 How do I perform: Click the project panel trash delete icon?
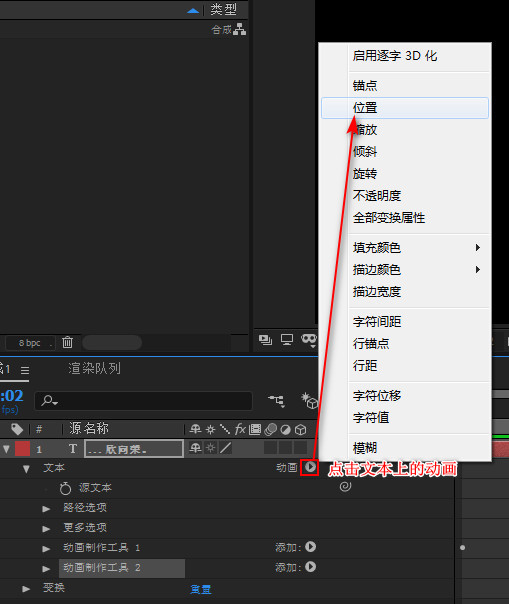coord(67,342)
